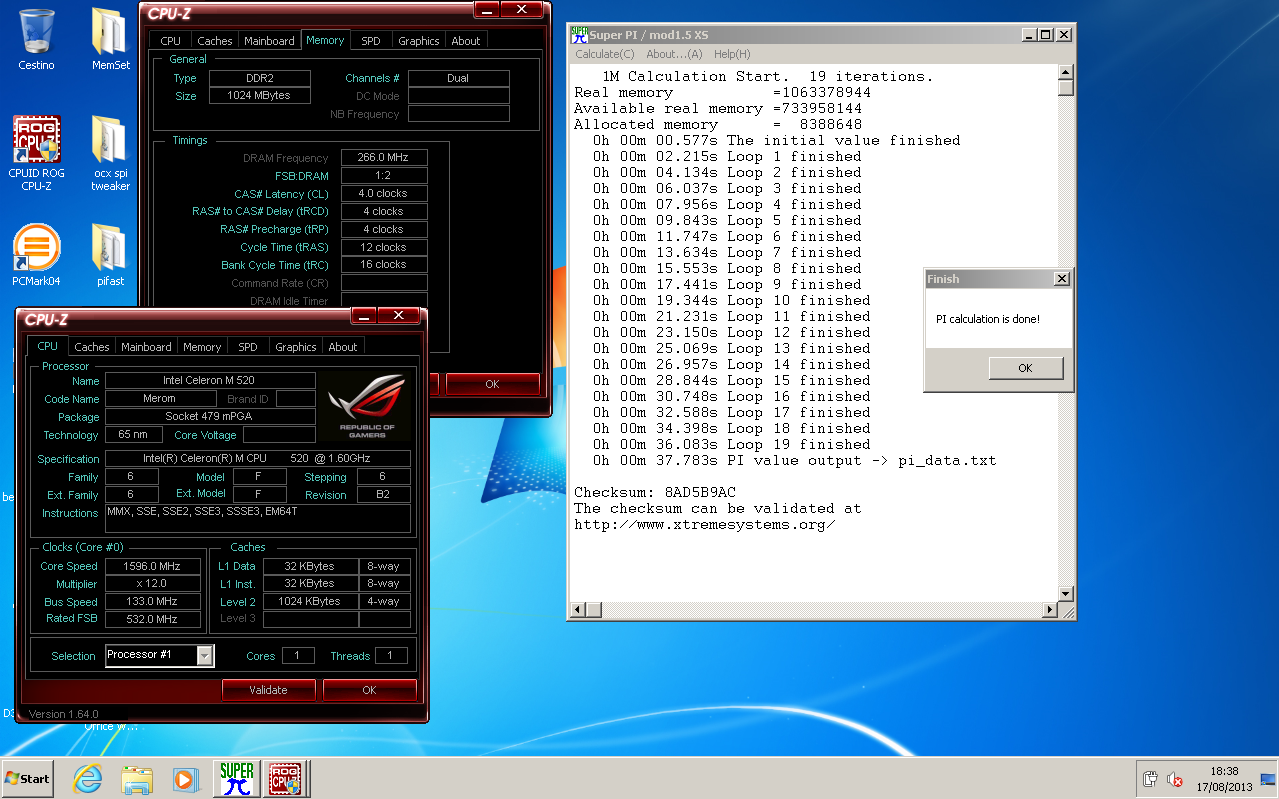Expand the Processor #1 selection dropdown
The height and width of the screenshot is (799, 1279).
point(205,655)
